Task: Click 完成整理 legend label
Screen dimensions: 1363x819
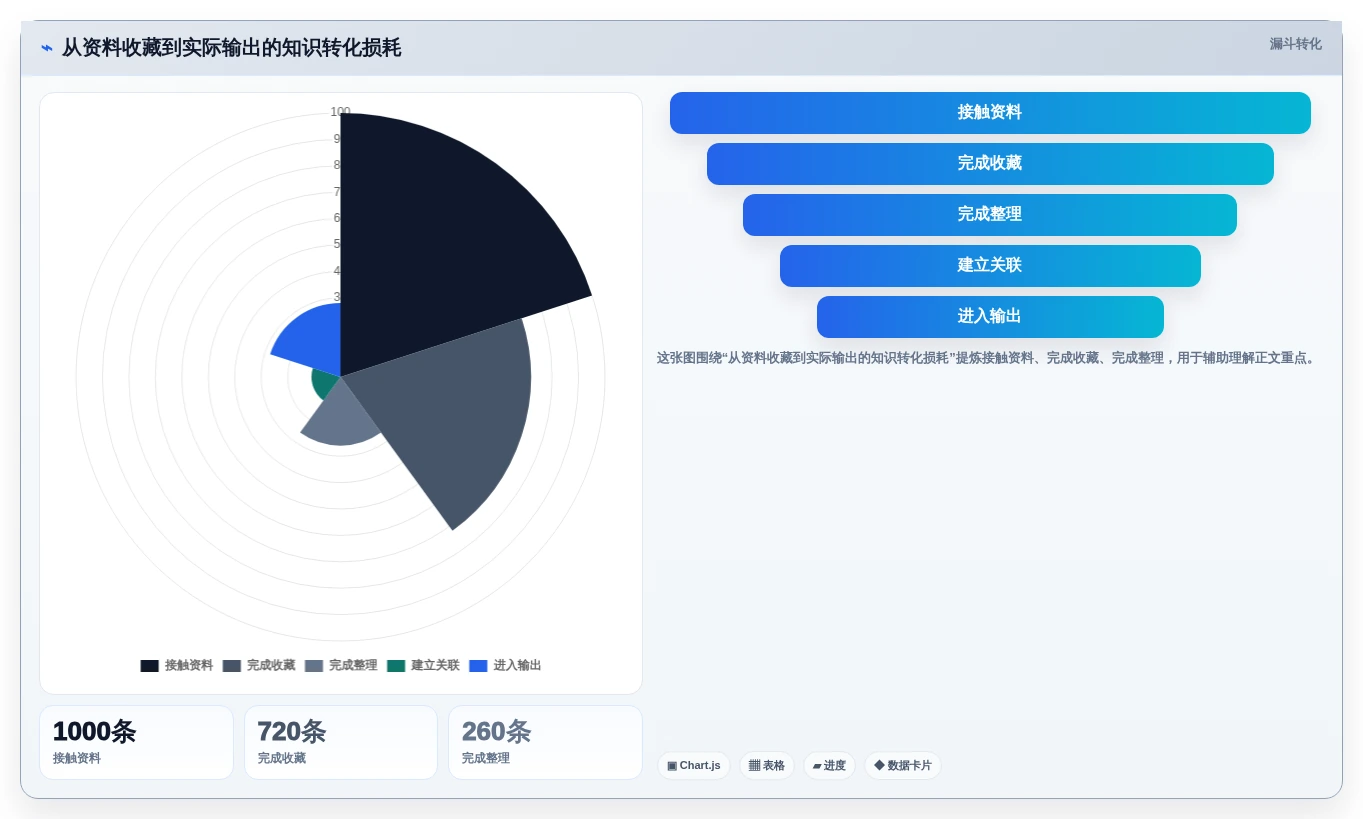Action: 353,666
